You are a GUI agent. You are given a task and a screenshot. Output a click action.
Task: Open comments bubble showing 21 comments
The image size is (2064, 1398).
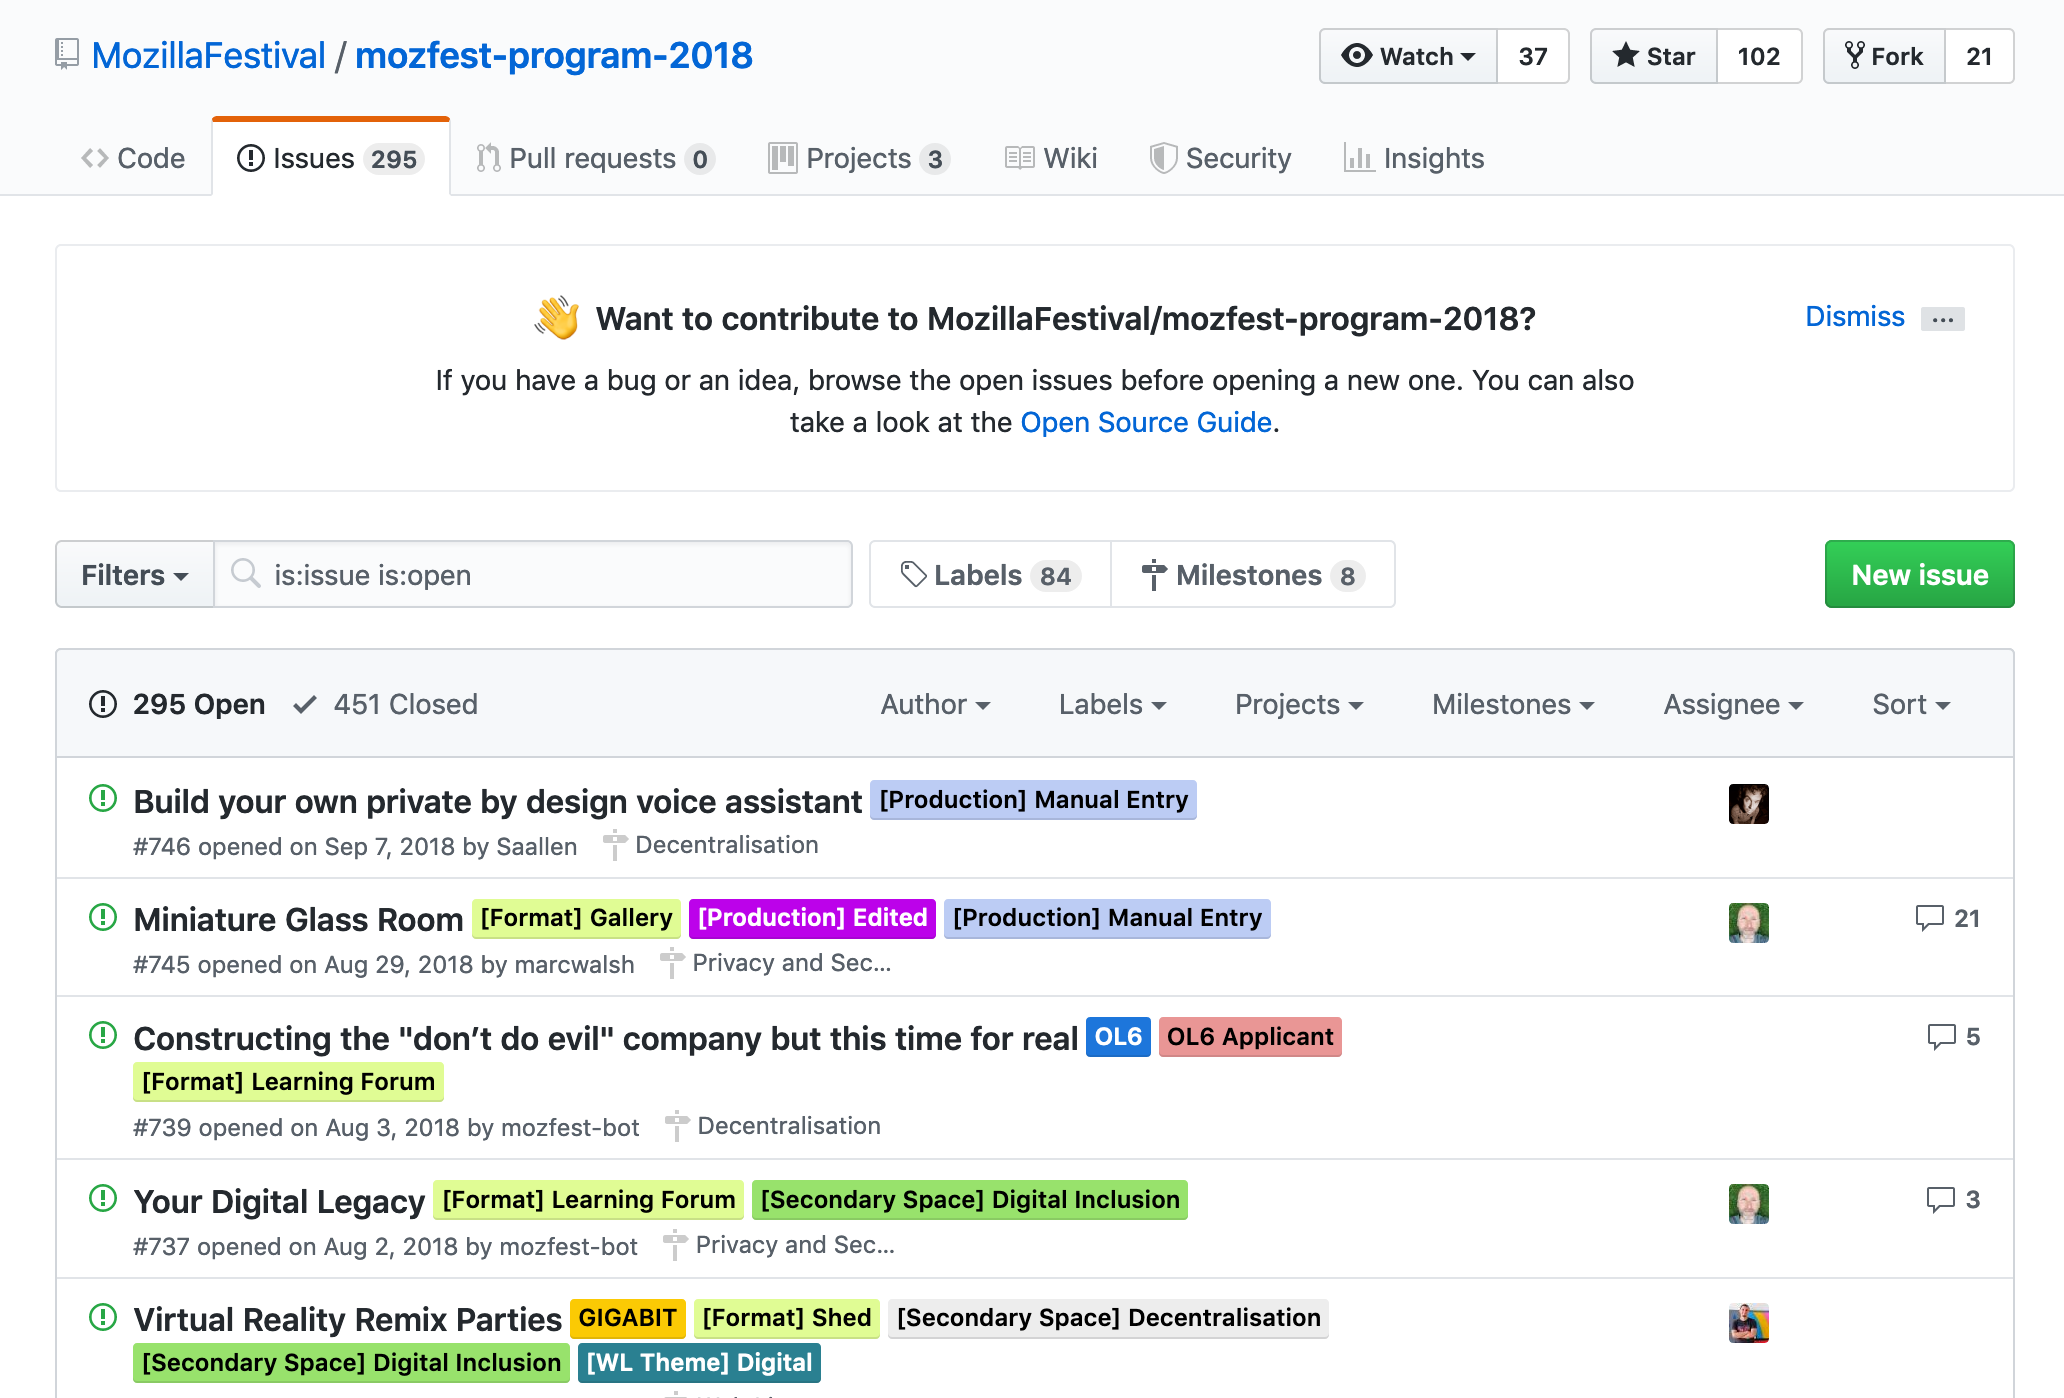(1946, 918)
